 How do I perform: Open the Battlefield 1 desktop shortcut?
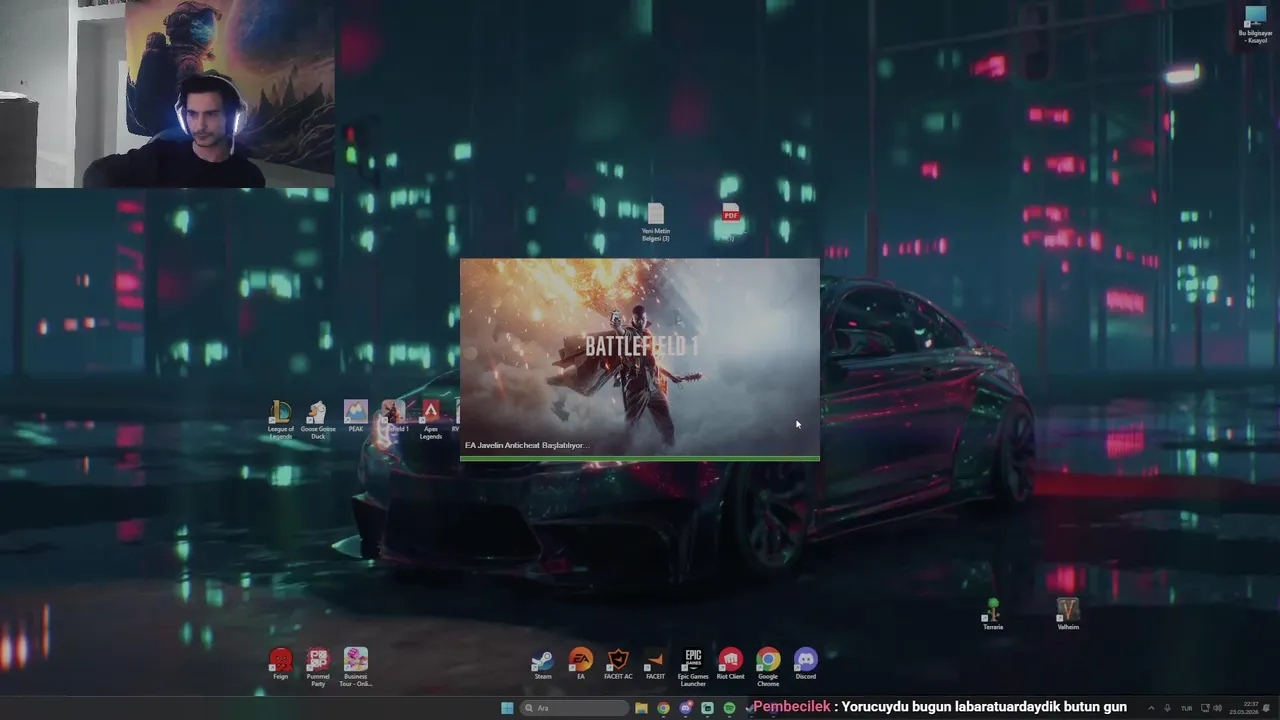tap(393, 415)
